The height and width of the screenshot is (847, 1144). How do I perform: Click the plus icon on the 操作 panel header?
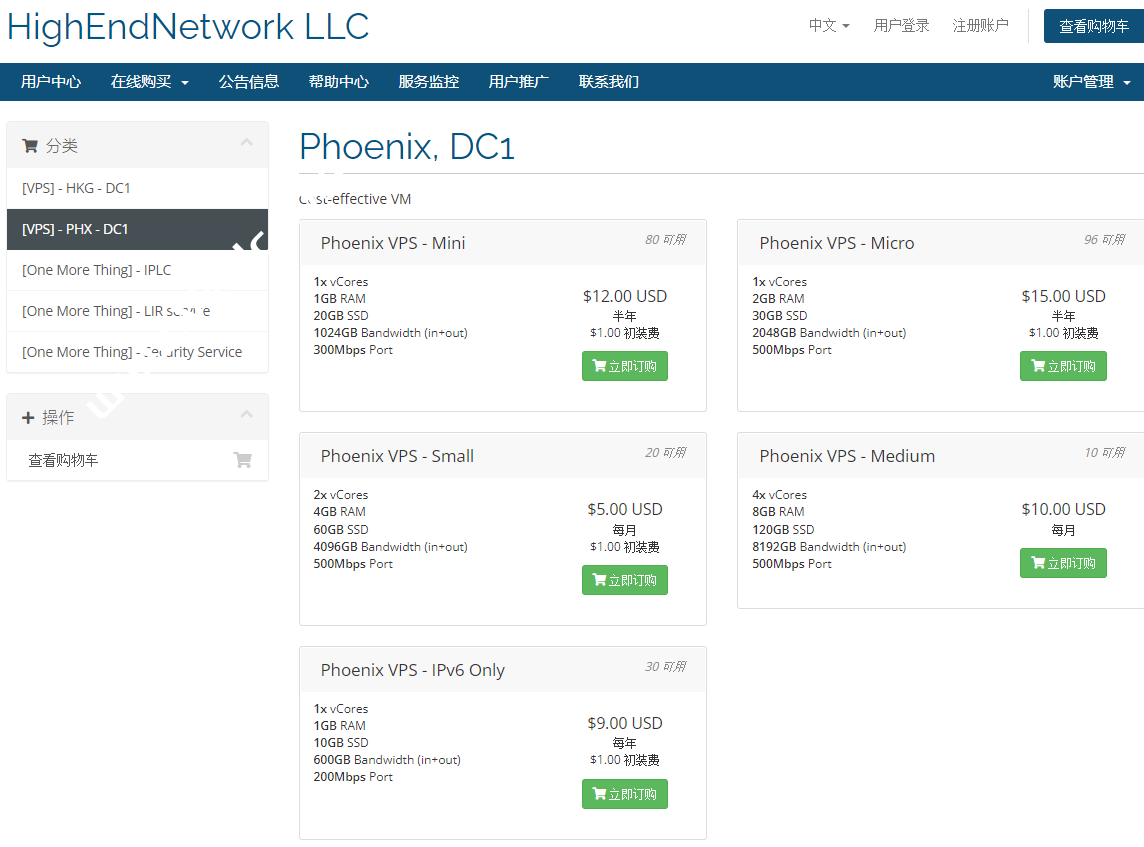27,416
